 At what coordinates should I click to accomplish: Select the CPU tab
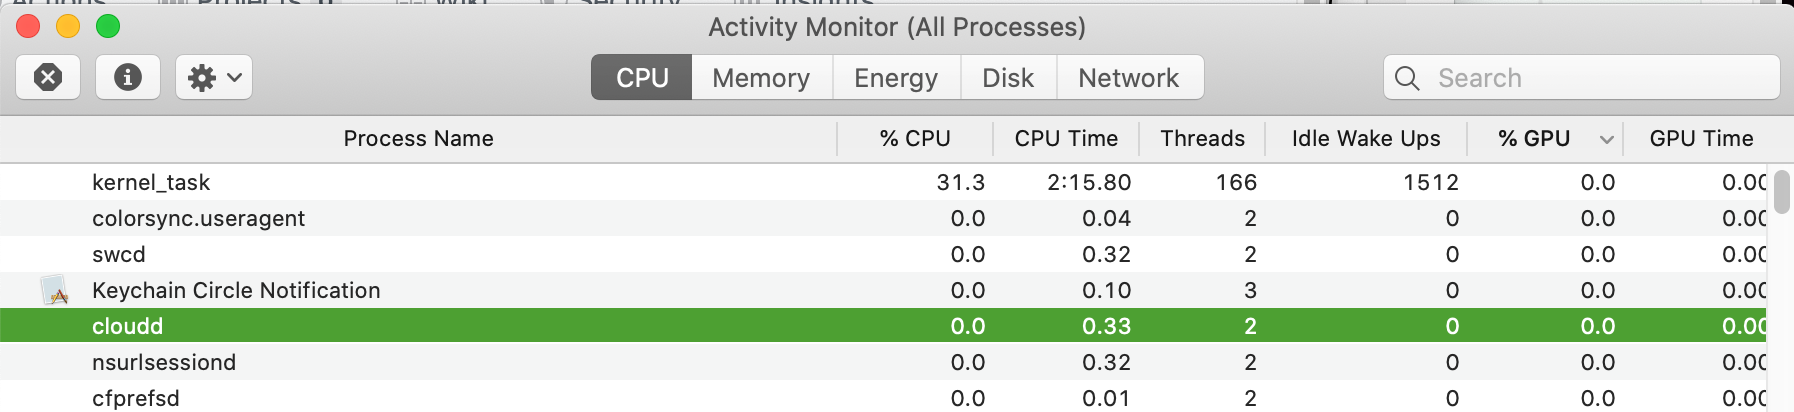tap(642, 77)
